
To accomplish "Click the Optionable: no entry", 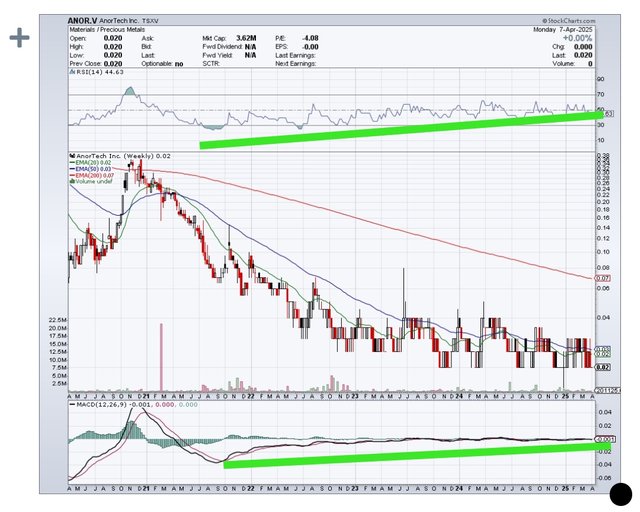I will 162,64.
